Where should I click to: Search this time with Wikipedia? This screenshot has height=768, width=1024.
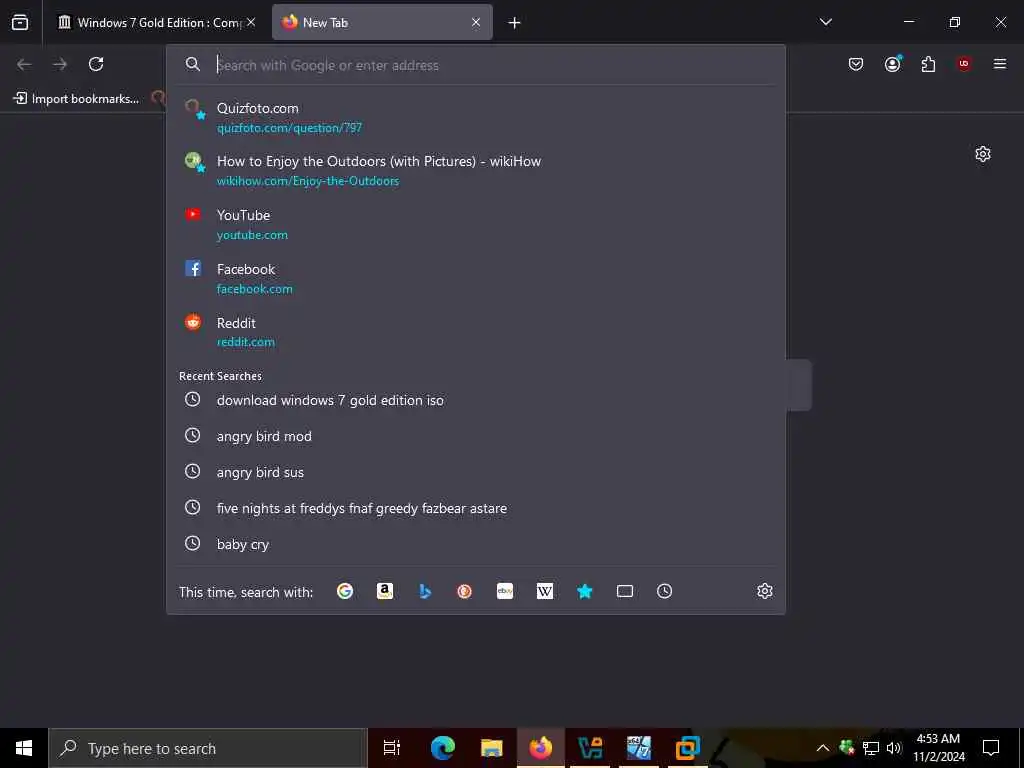pos(545,591)
